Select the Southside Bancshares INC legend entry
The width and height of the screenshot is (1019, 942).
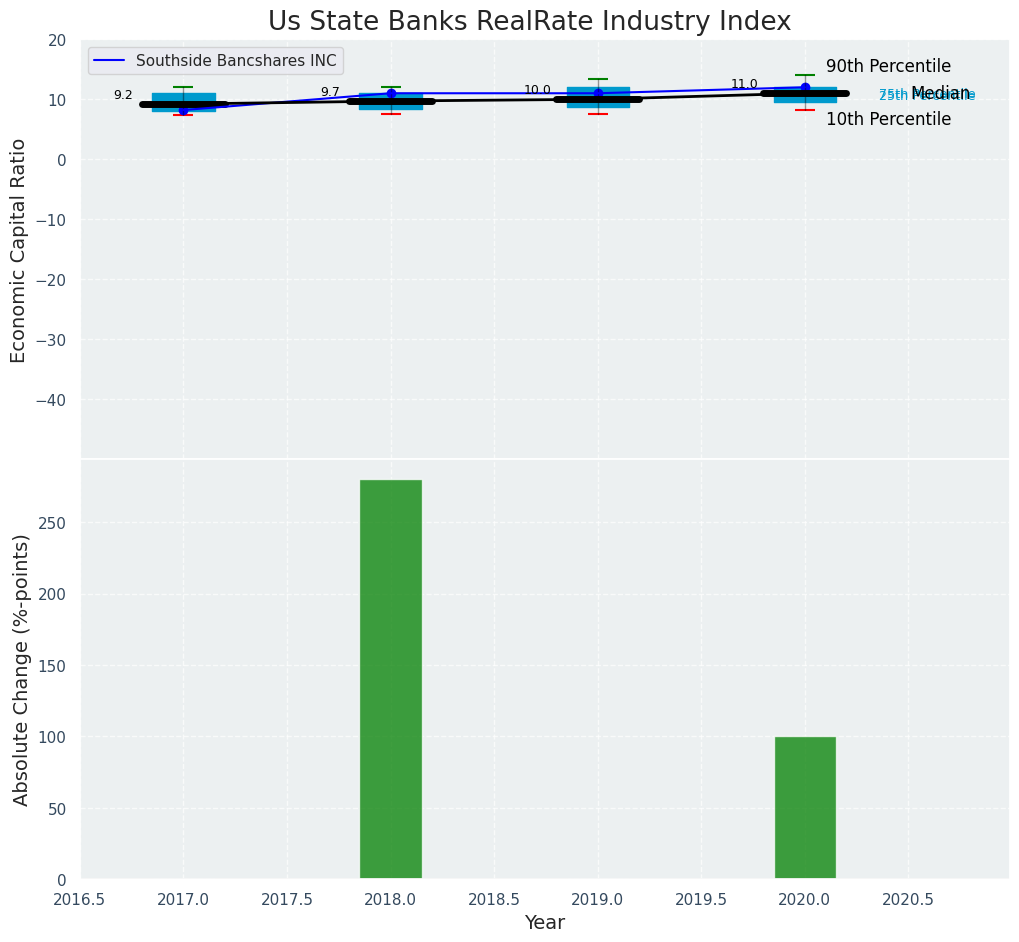(x=236, y=61)
